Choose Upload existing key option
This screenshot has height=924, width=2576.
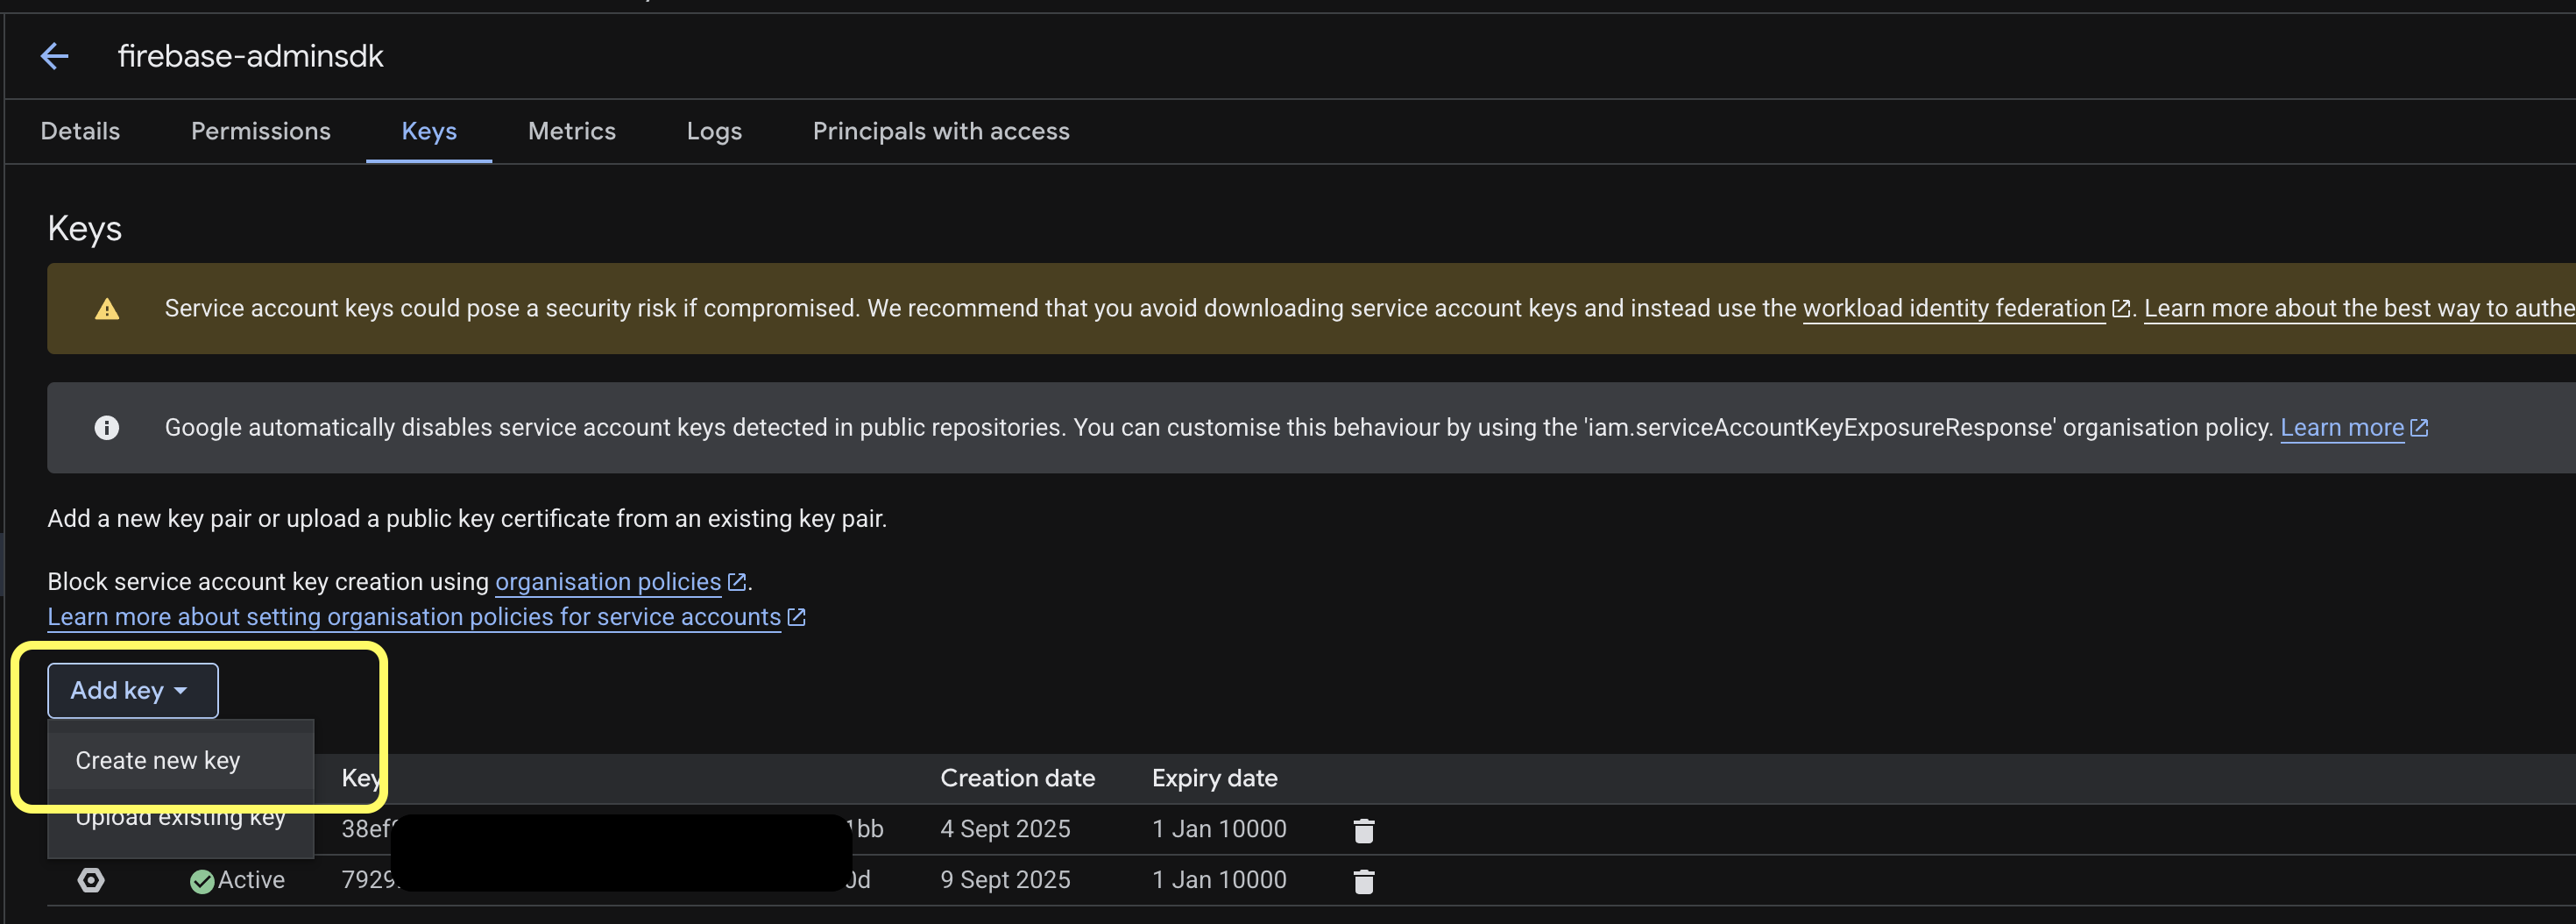(180, 817)
